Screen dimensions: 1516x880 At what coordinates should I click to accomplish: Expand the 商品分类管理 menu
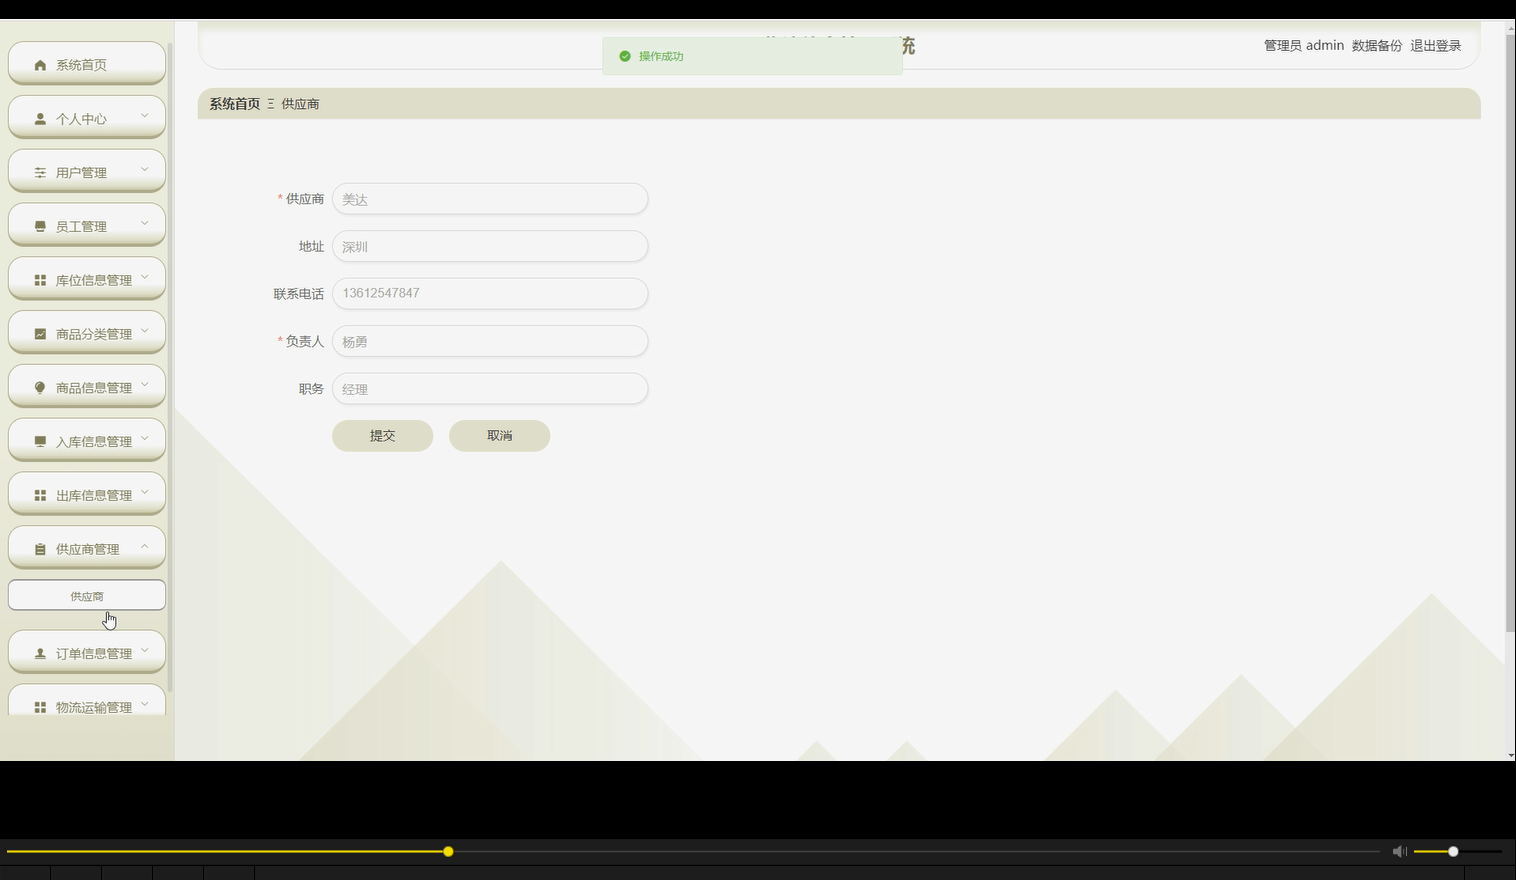click(x=95, y=332)
